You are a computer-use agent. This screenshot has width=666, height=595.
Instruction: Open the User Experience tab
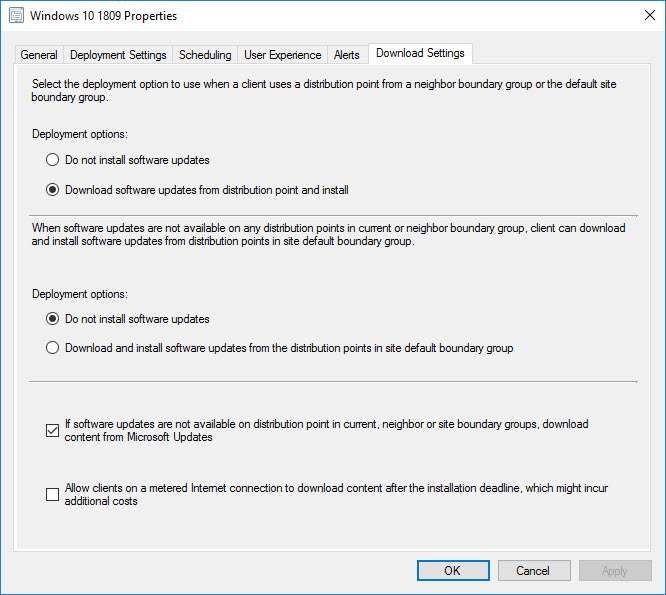[283, 55]
